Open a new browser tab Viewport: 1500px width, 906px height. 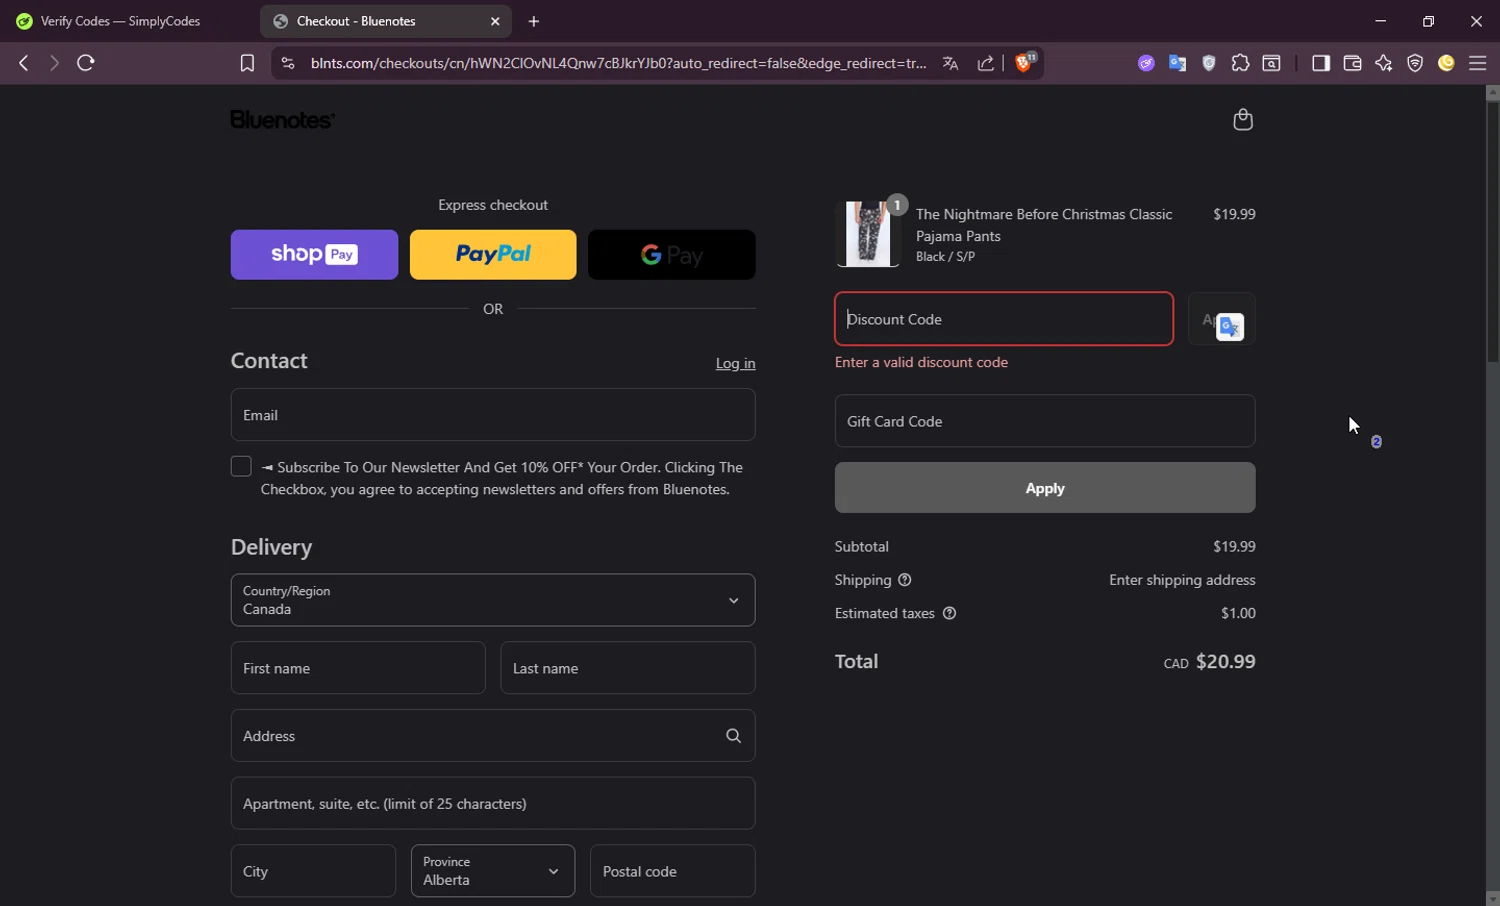534,21
